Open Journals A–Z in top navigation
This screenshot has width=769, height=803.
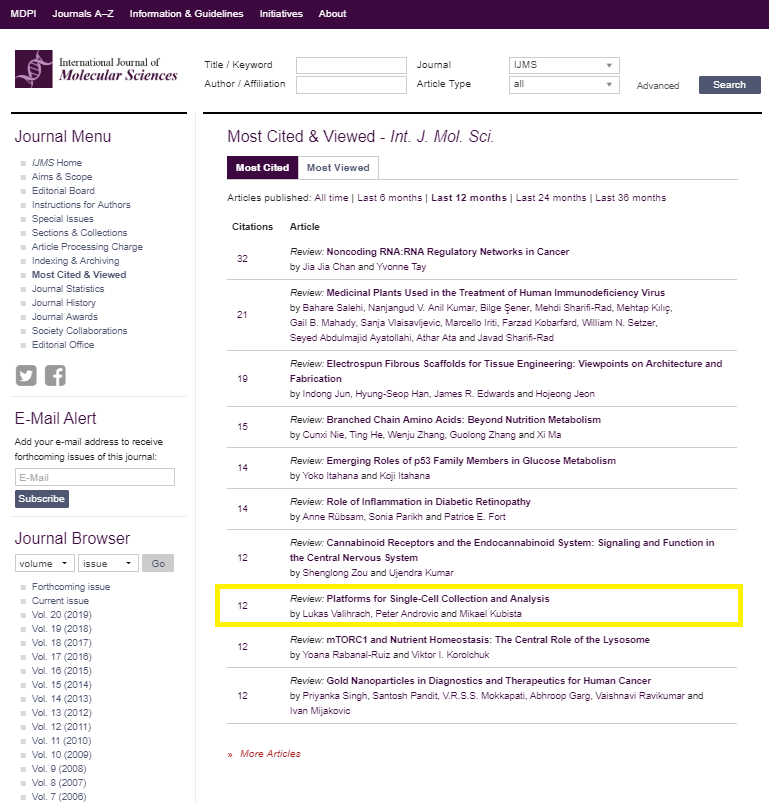point(83,14)
